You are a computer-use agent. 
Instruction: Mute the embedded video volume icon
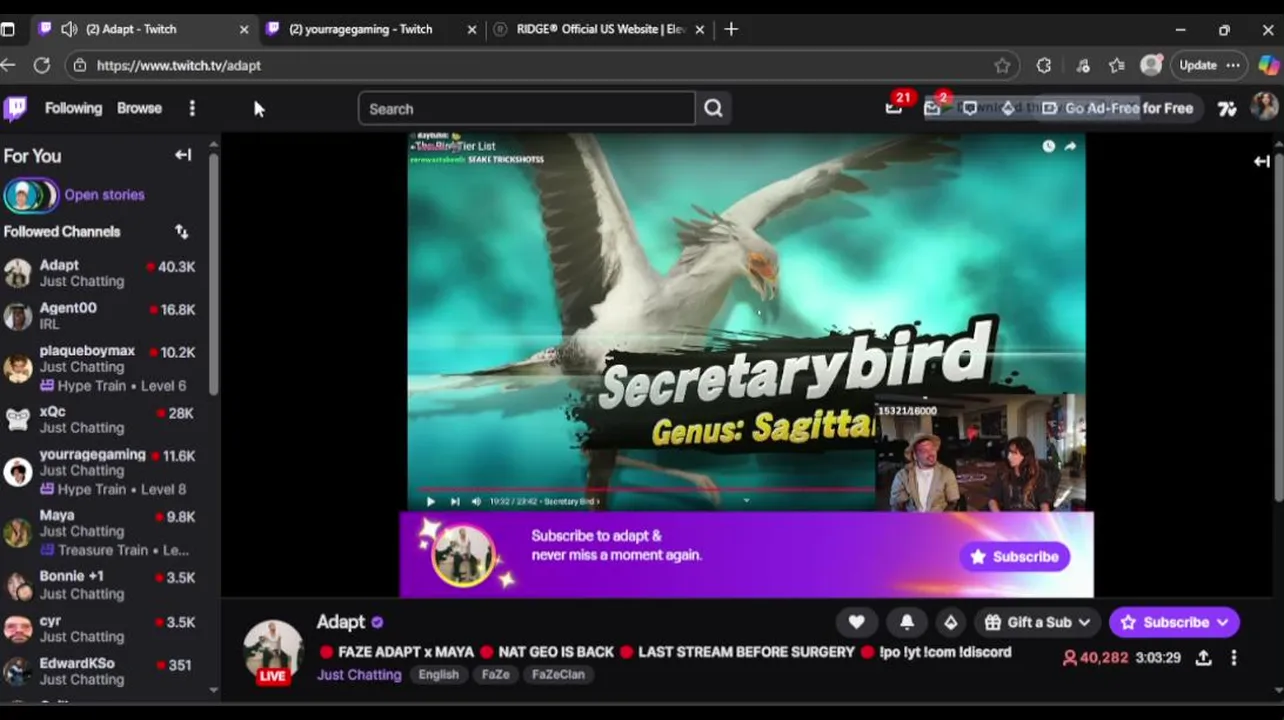click(476, 501)
